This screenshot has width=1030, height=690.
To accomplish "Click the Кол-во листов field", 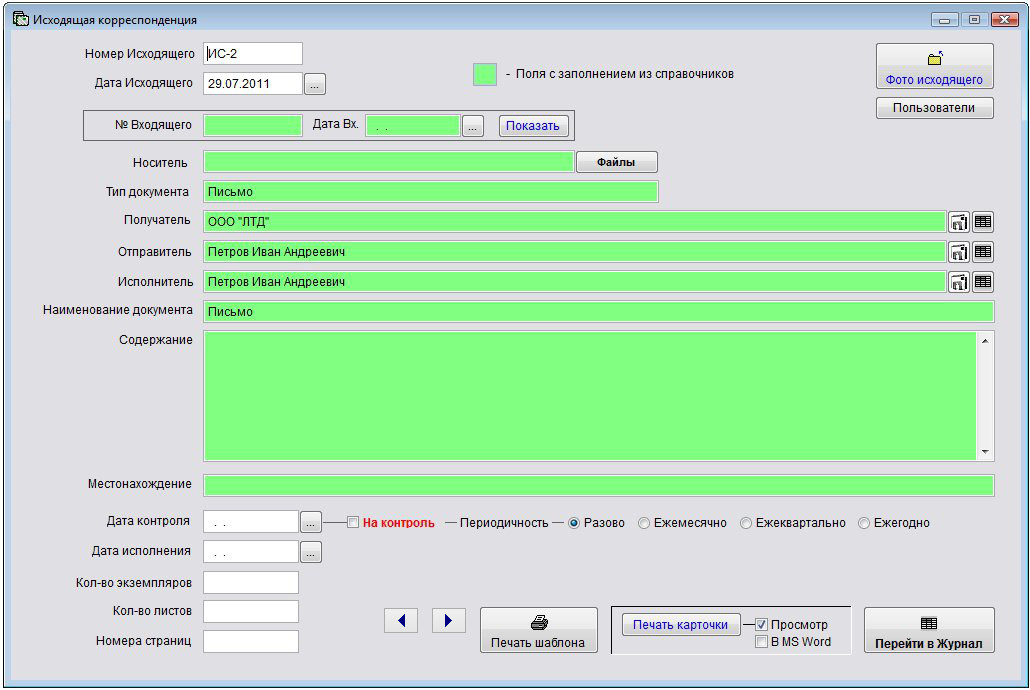I will pyautogui.click(x=251, y=611).
